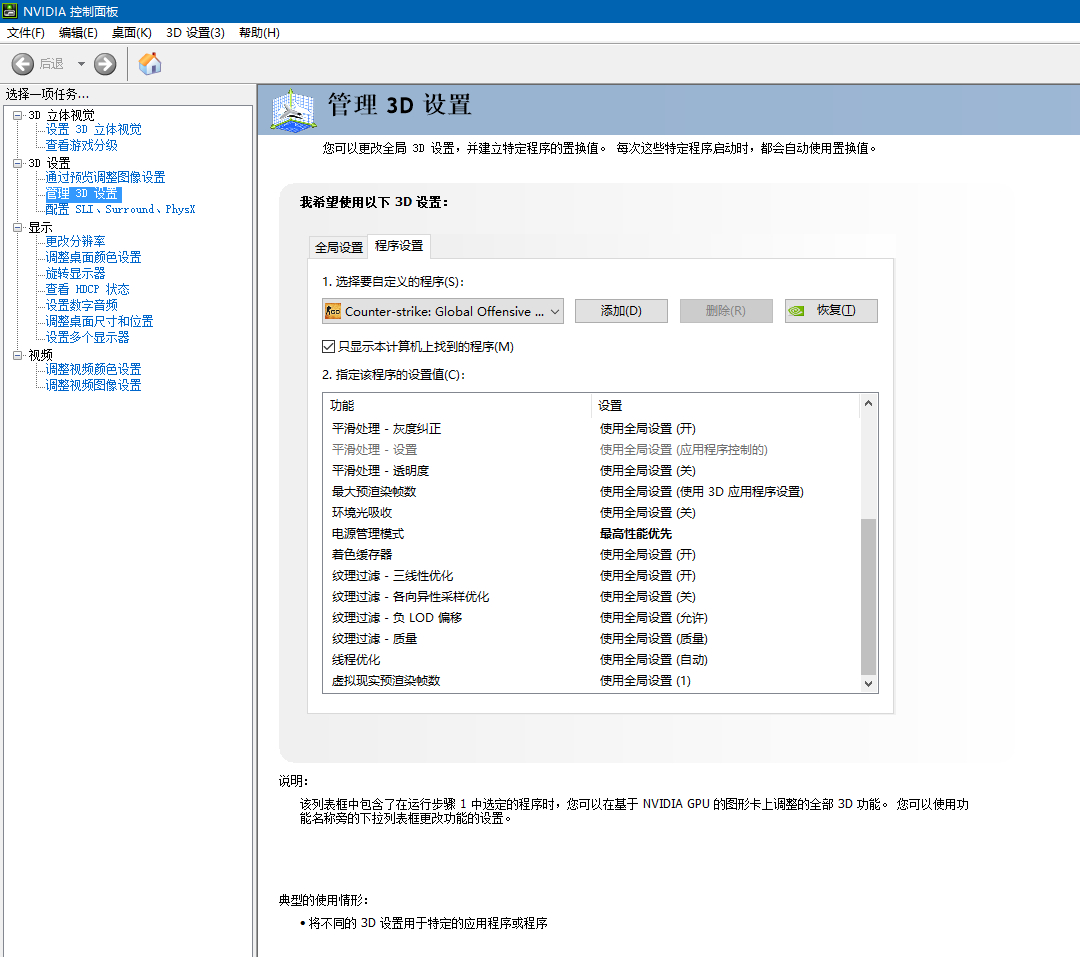Select the 纹理过滤 - 质量 row
The height and width of the screenshot is (957, 1080).
[592, 639]
